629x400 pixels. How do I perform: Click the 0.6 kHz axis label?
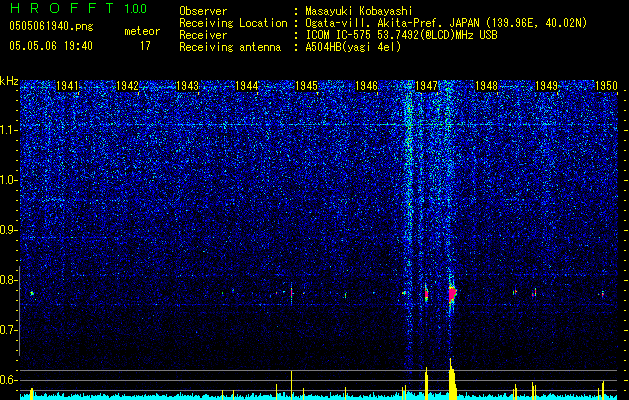[x=9, y=380]
